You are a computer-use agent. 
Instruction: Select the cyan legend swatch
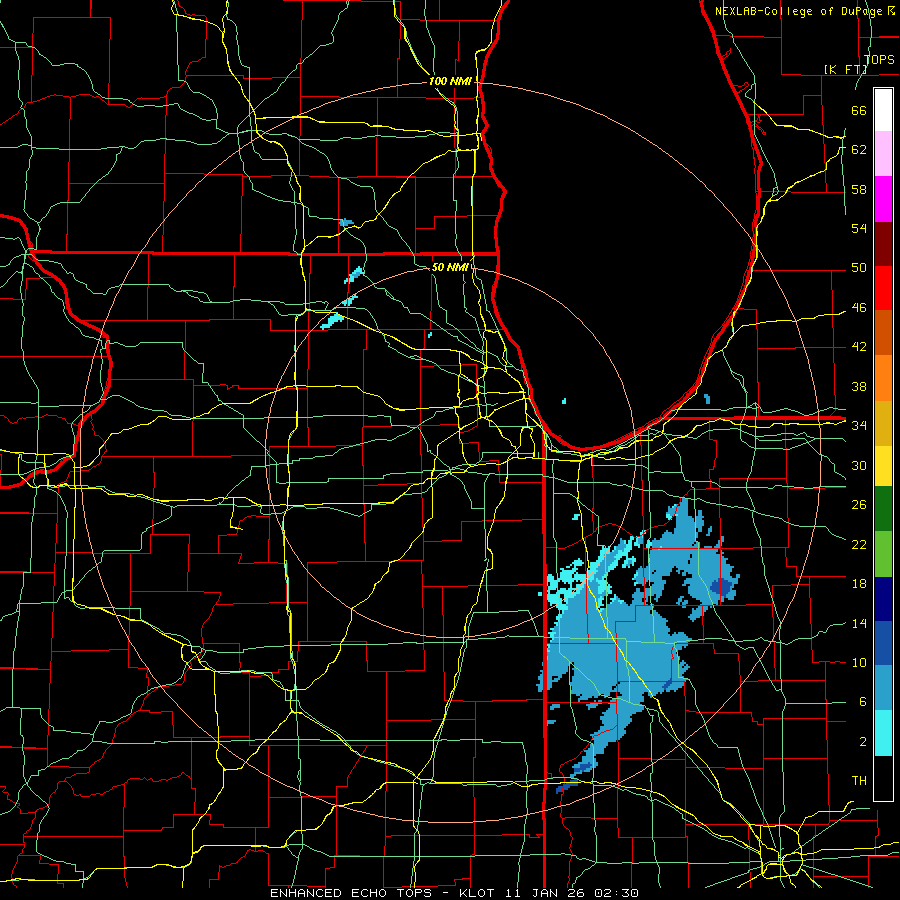(x=883, y=733)
